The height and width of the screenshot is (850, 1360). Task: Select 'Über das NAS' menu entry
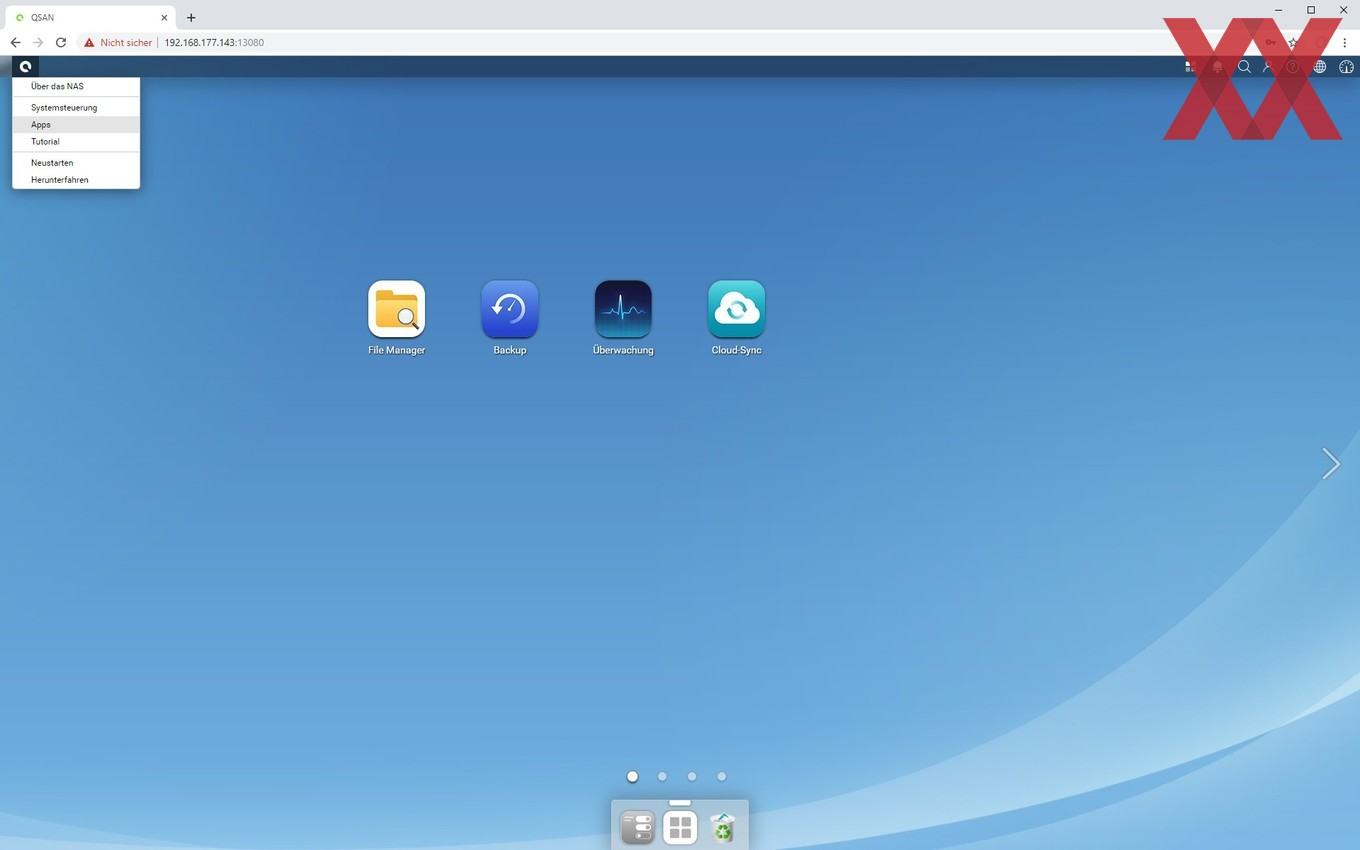[x=76, y=86]
